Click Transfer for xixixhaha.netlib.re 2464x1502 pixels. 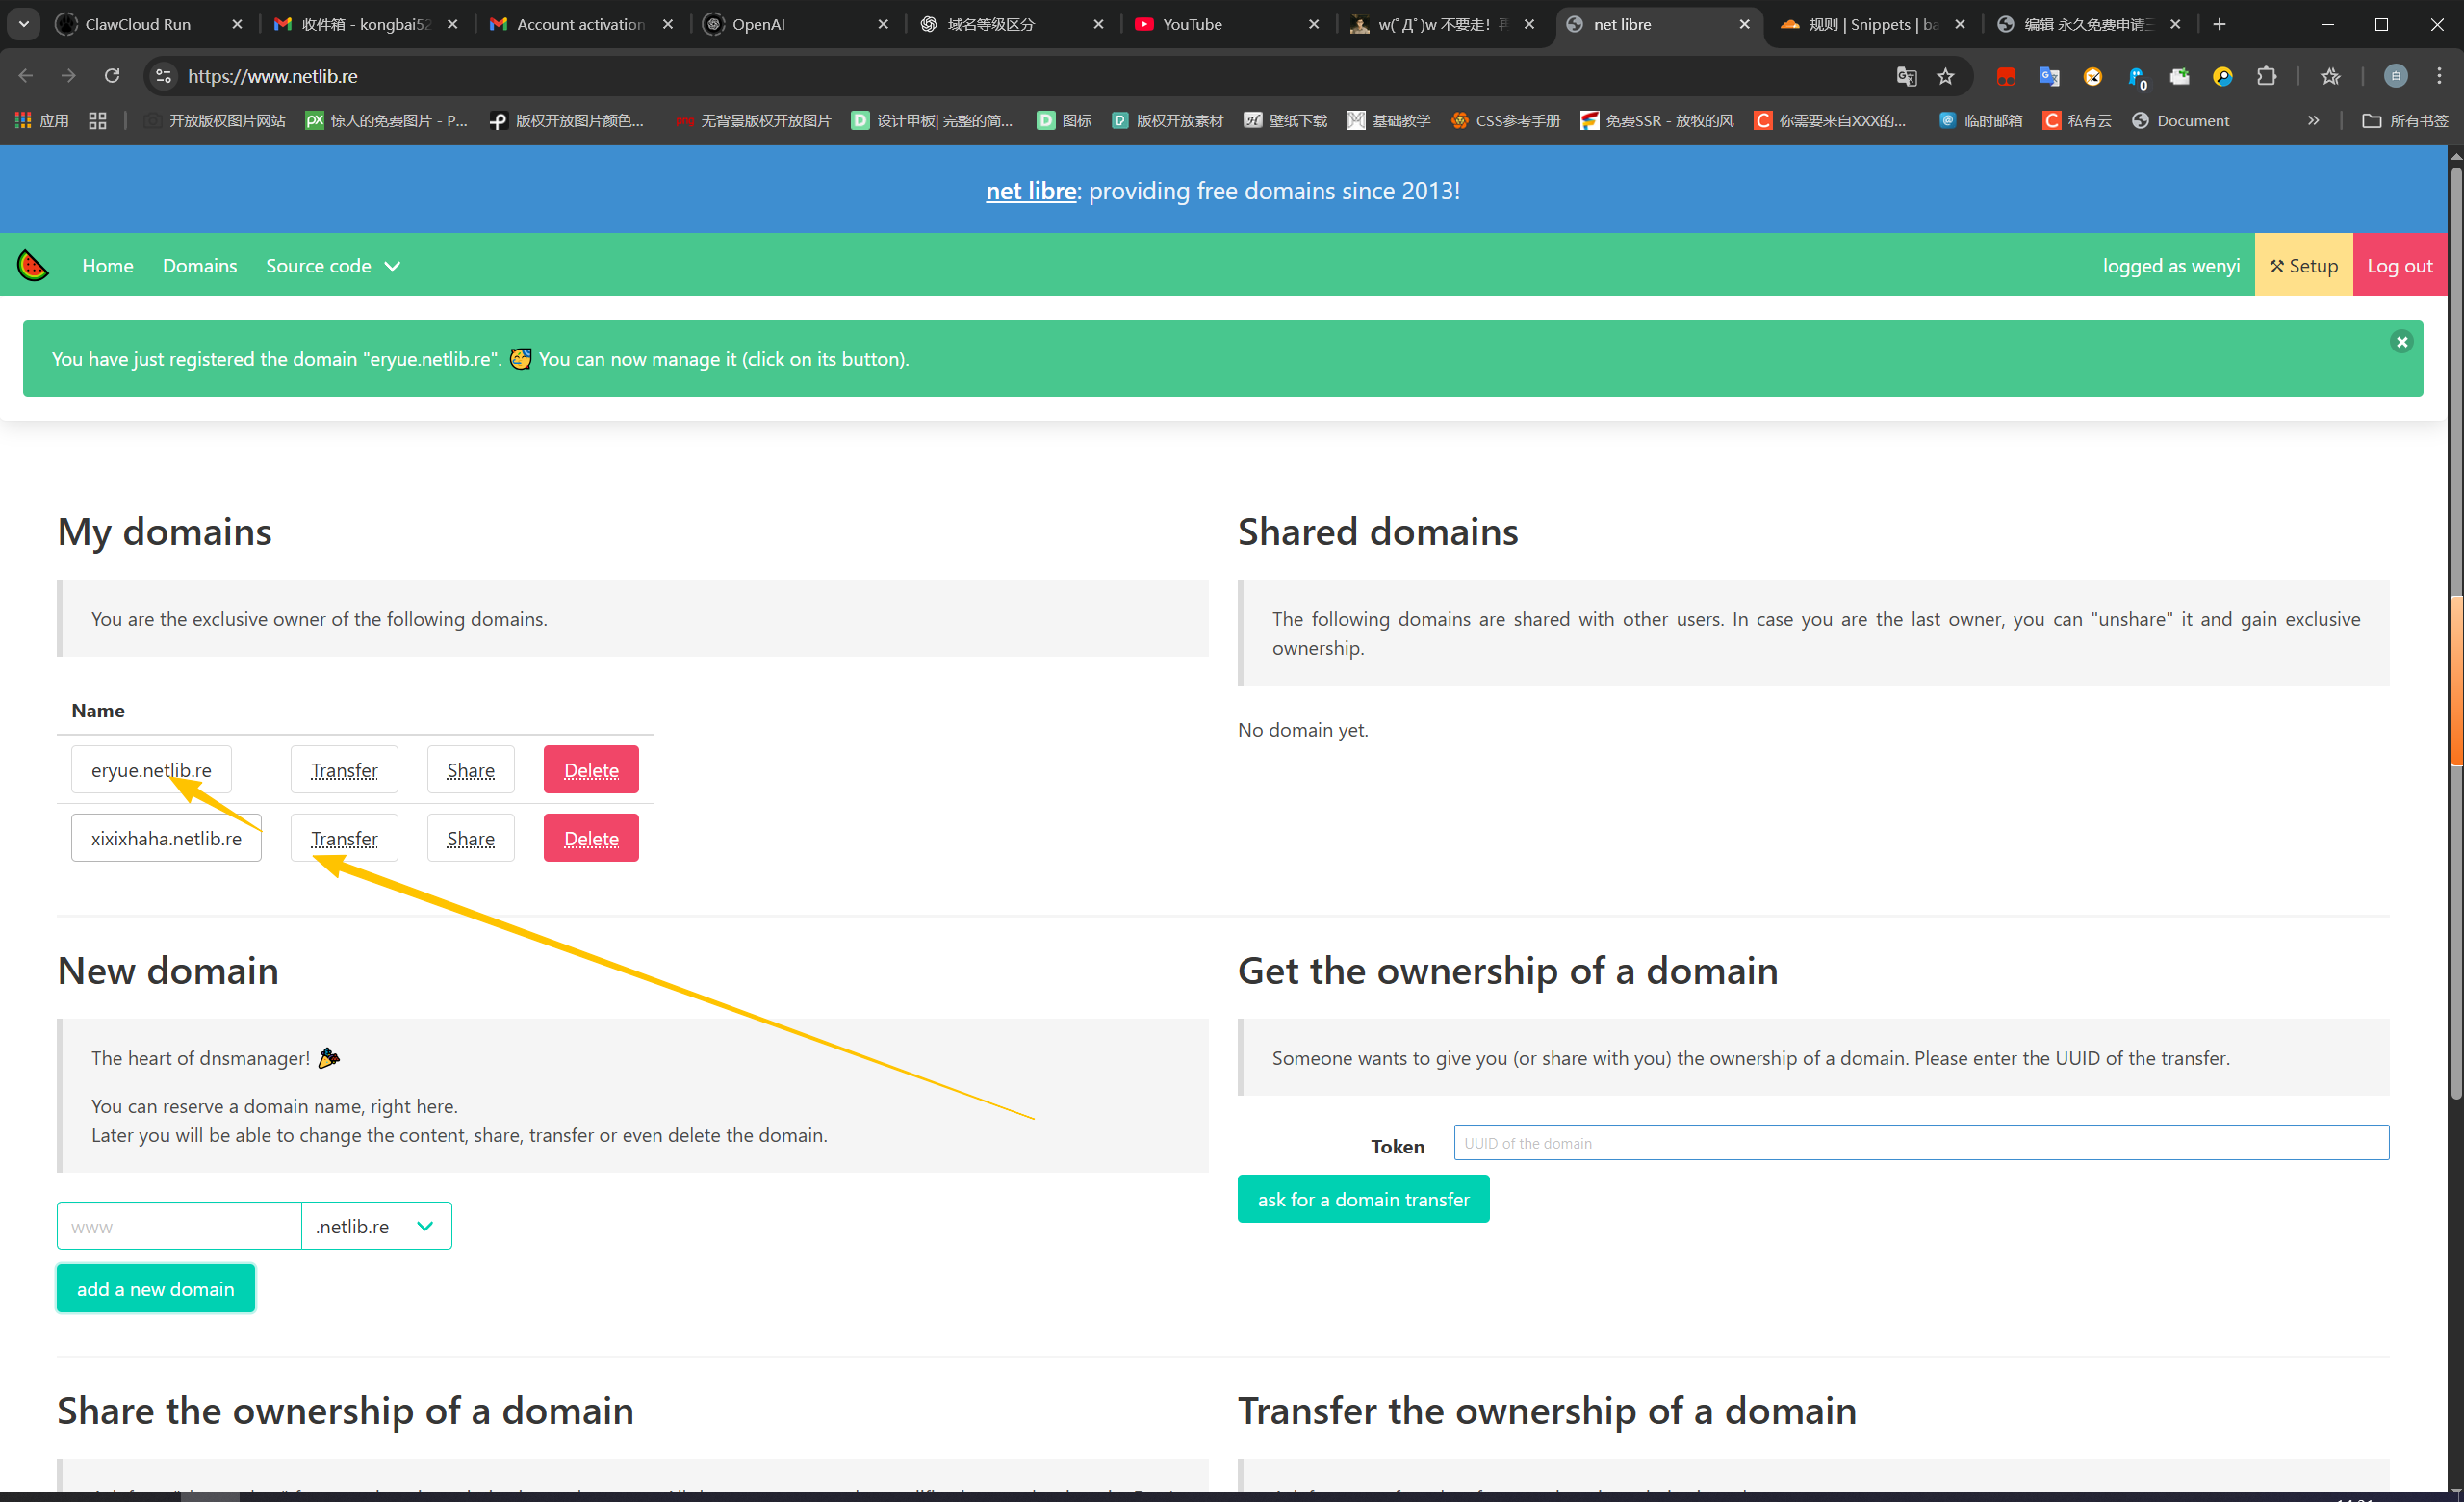point(344,838)
